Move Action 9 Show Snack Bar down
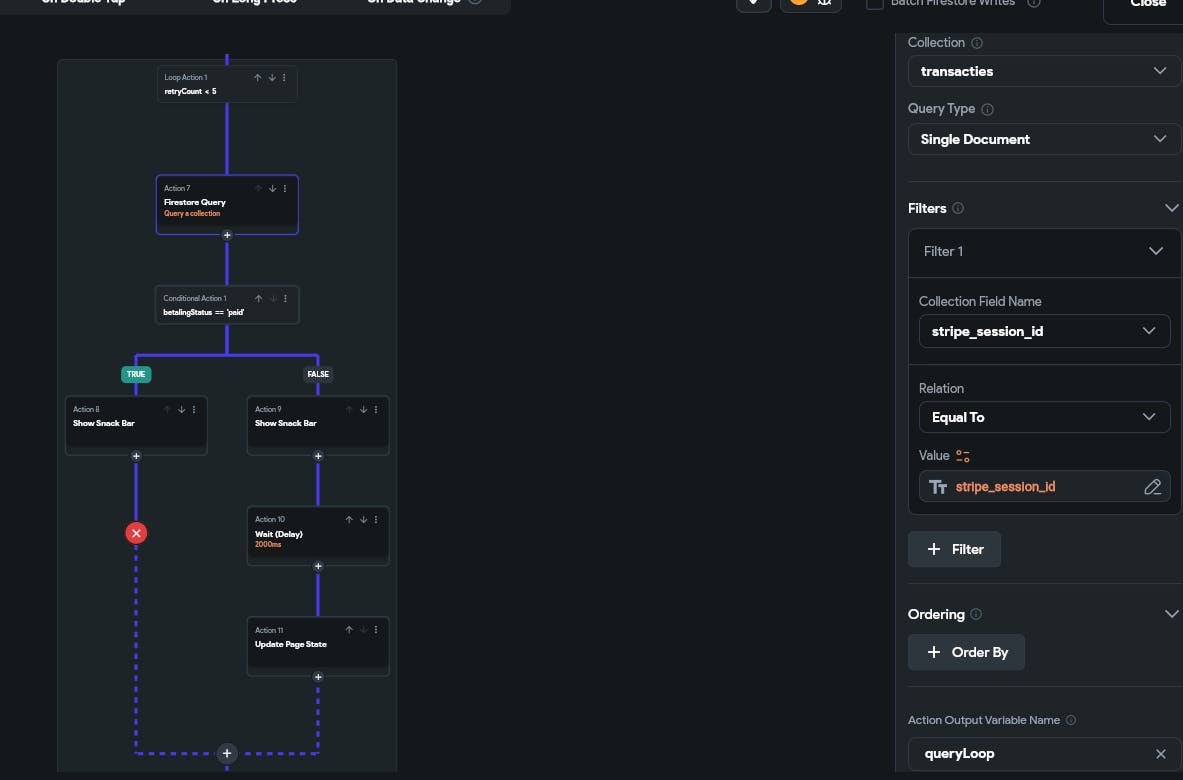Viewport: 1183px width, 780px height. pos(363,410)
